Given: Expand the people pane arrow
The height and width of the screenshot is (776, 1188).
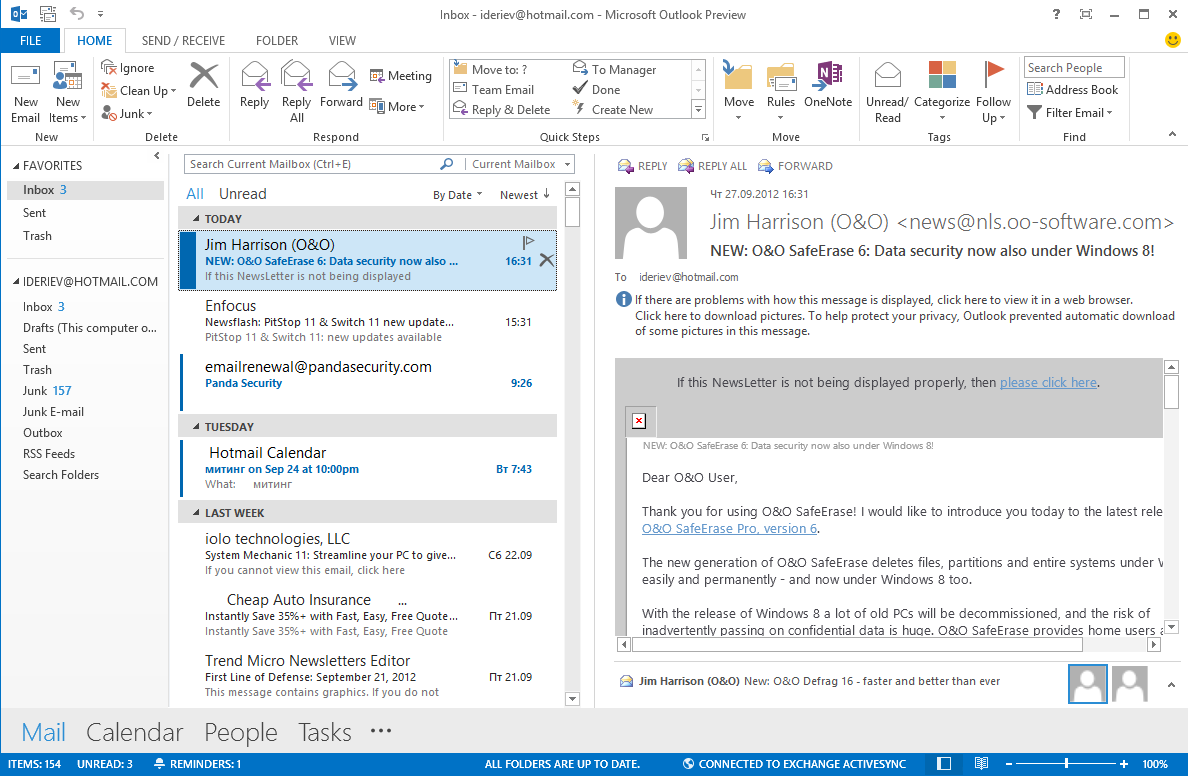Looking at the screenshot, I should point(1171,684).
